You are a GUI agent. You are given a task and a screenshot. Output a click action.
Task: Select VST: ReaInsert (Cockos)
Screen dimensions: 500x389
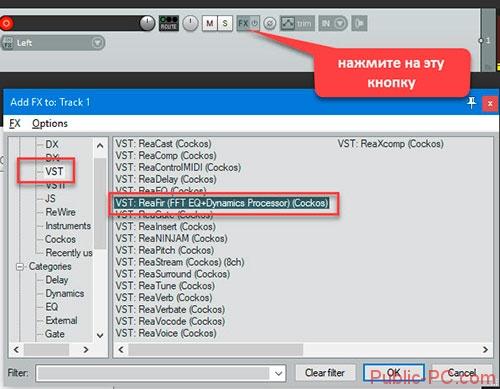point(165,227)
